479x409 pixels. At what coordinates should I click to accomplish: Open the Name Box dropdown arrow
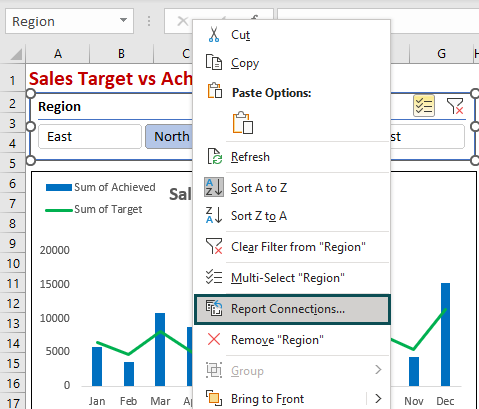click(x=123, y=21)
